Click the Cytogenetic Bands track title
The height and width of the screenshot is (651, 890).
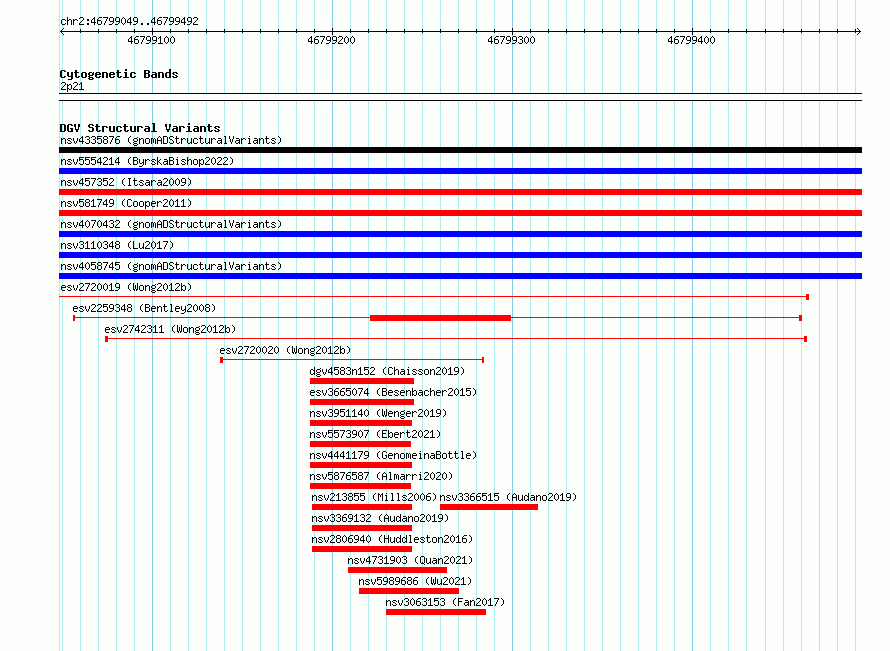[119, 74]
